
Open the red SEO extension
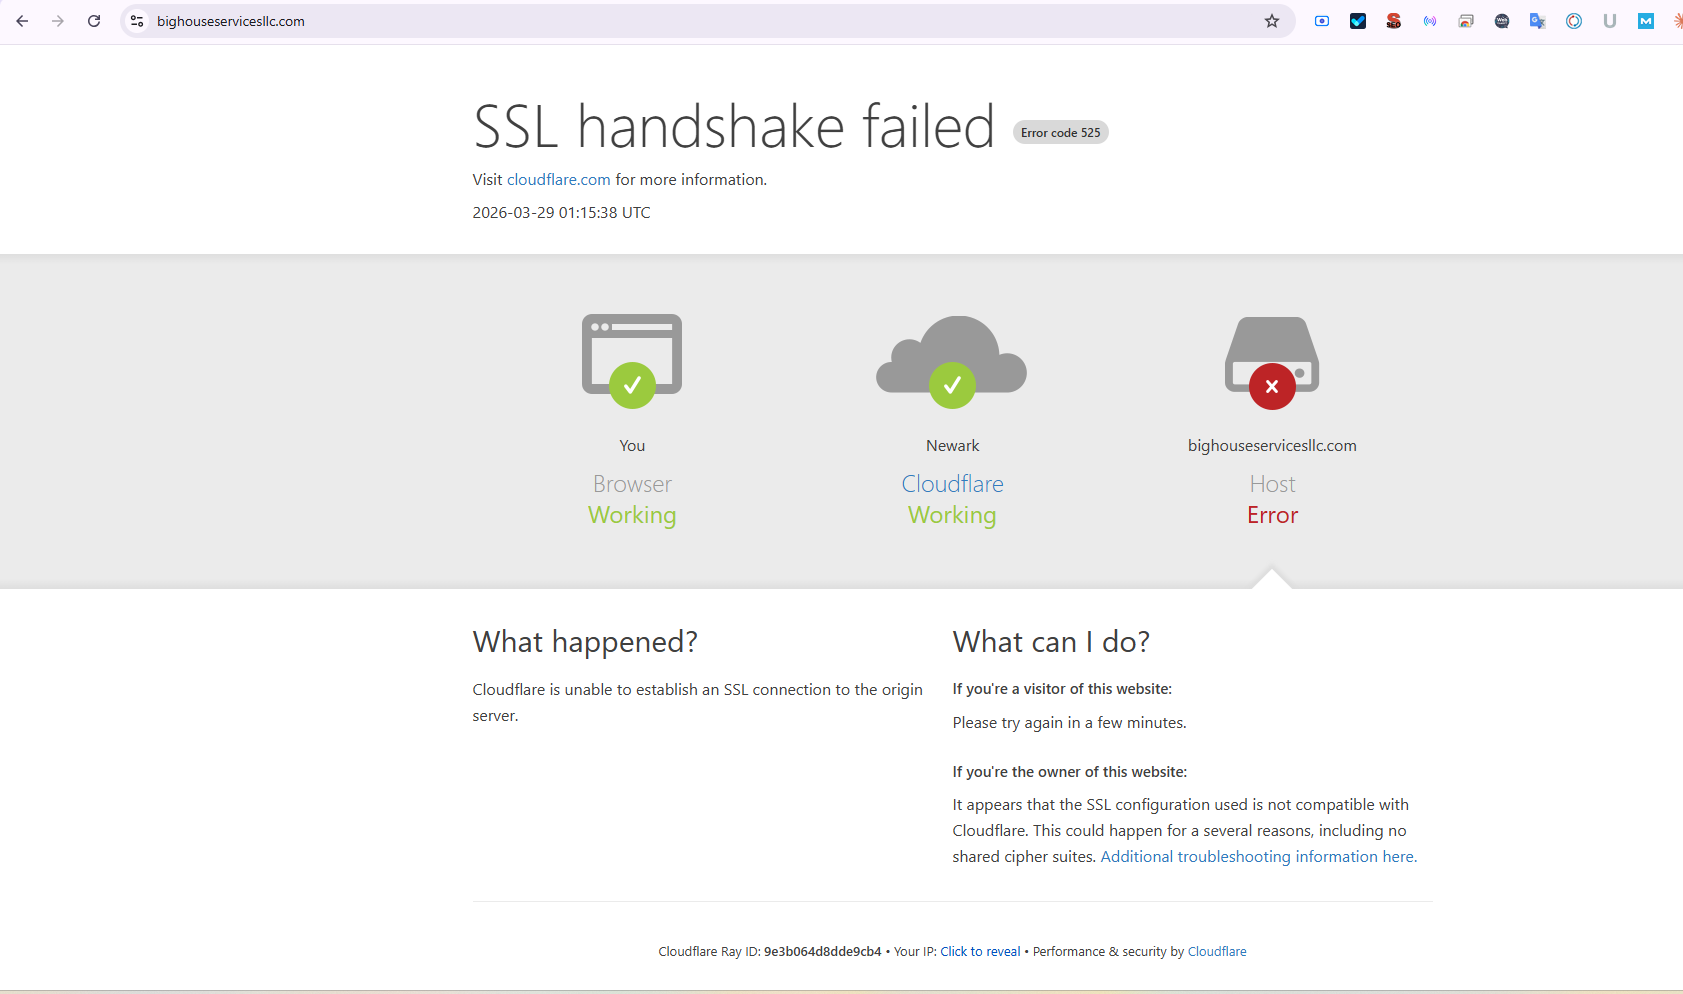(x=1394, y=21)
